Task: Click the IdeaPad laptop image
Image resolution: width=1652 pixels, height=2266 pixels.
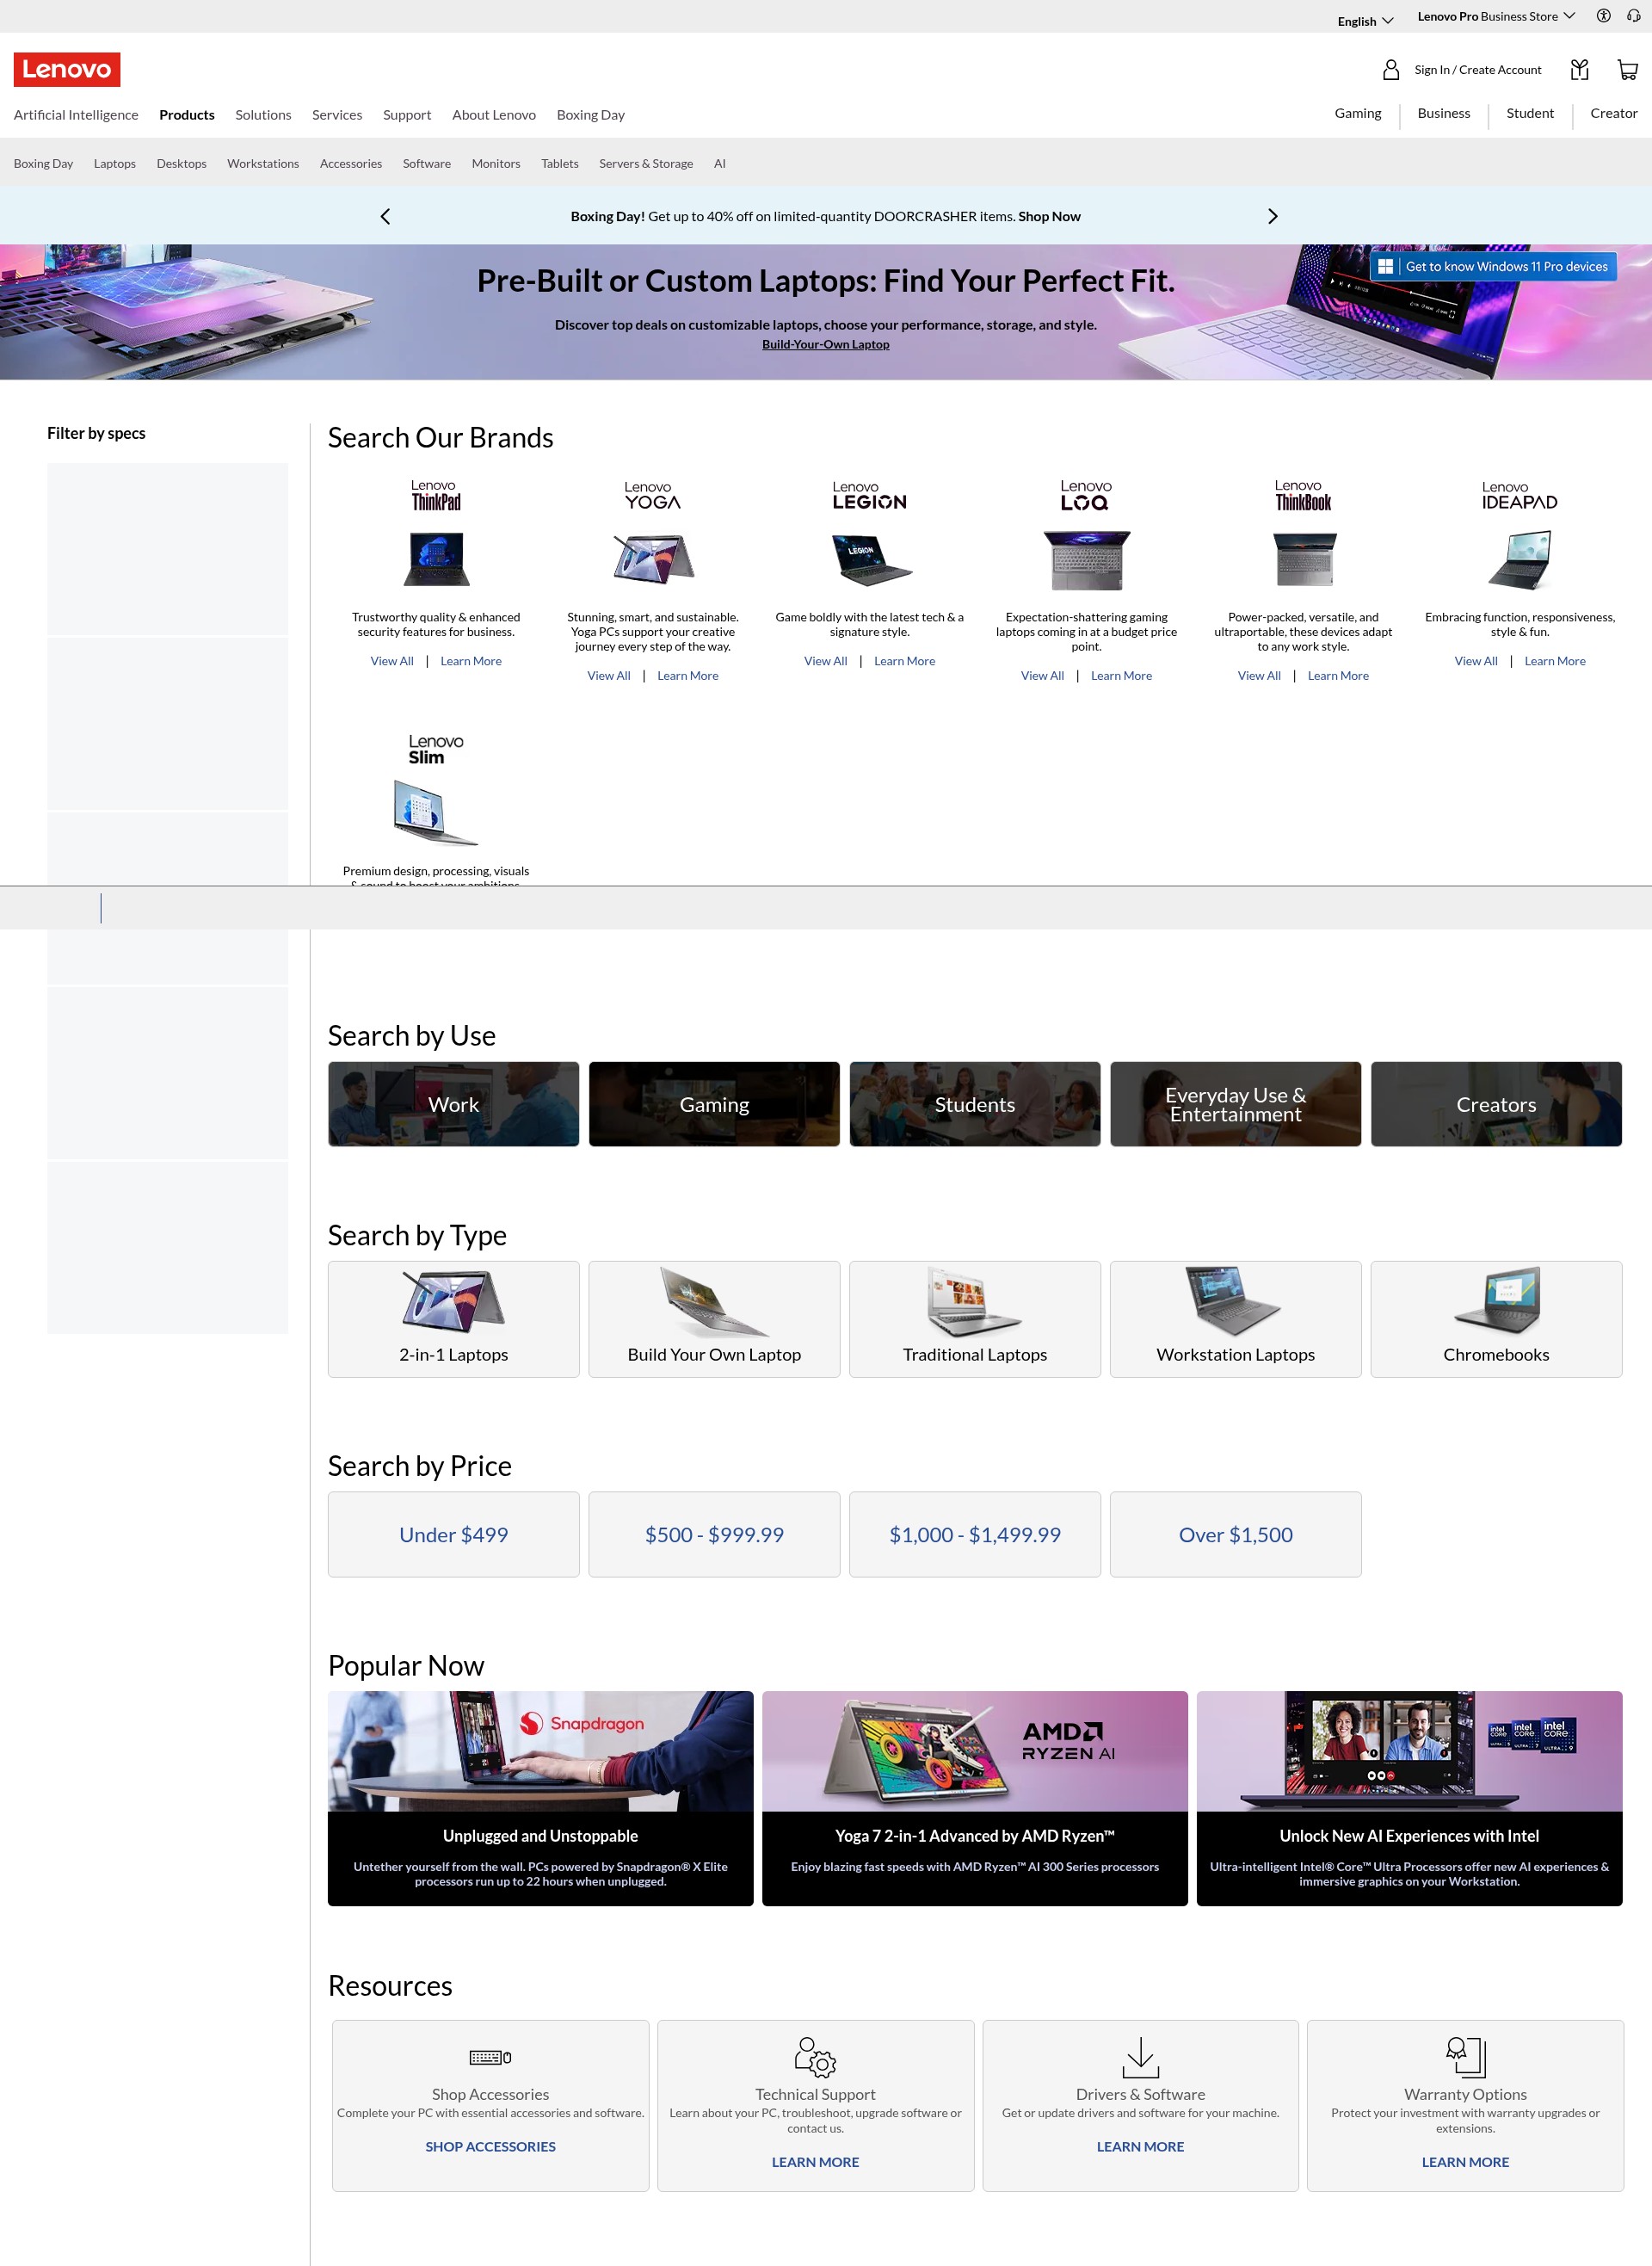Action: coord(1519,560)
